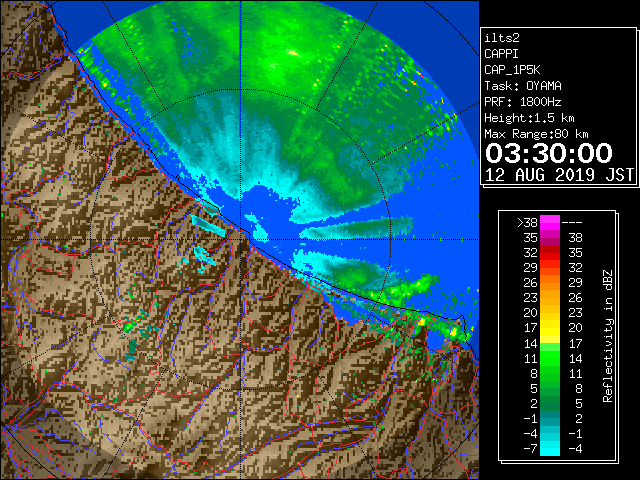The image size is (640, 480).
Task: Click the '---' legend label
Action: (572, 223)
